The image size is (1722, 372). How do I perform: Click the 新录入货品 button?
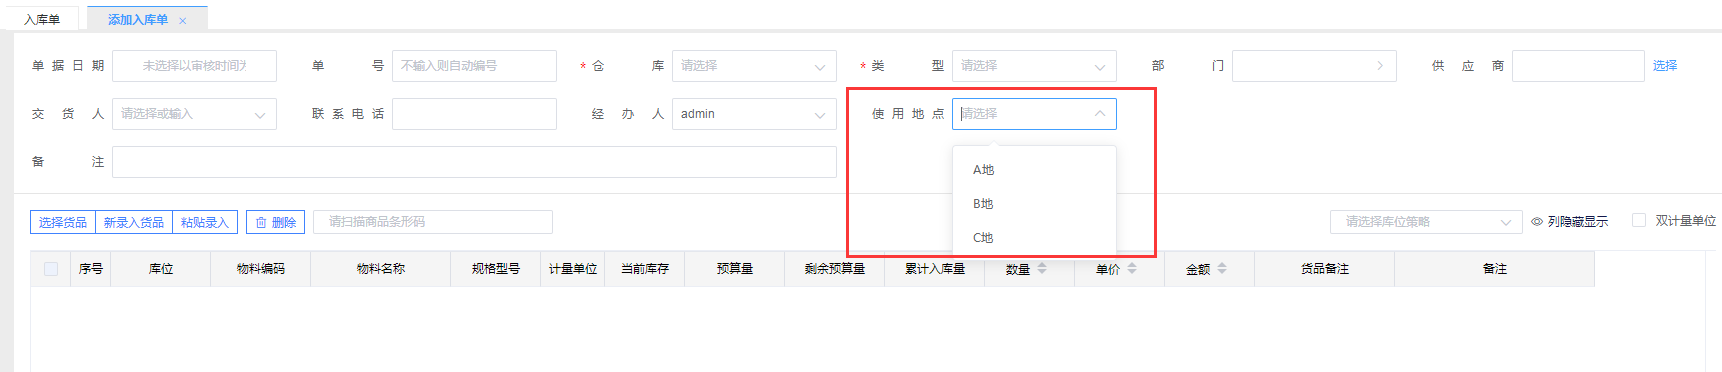point(134,222)
